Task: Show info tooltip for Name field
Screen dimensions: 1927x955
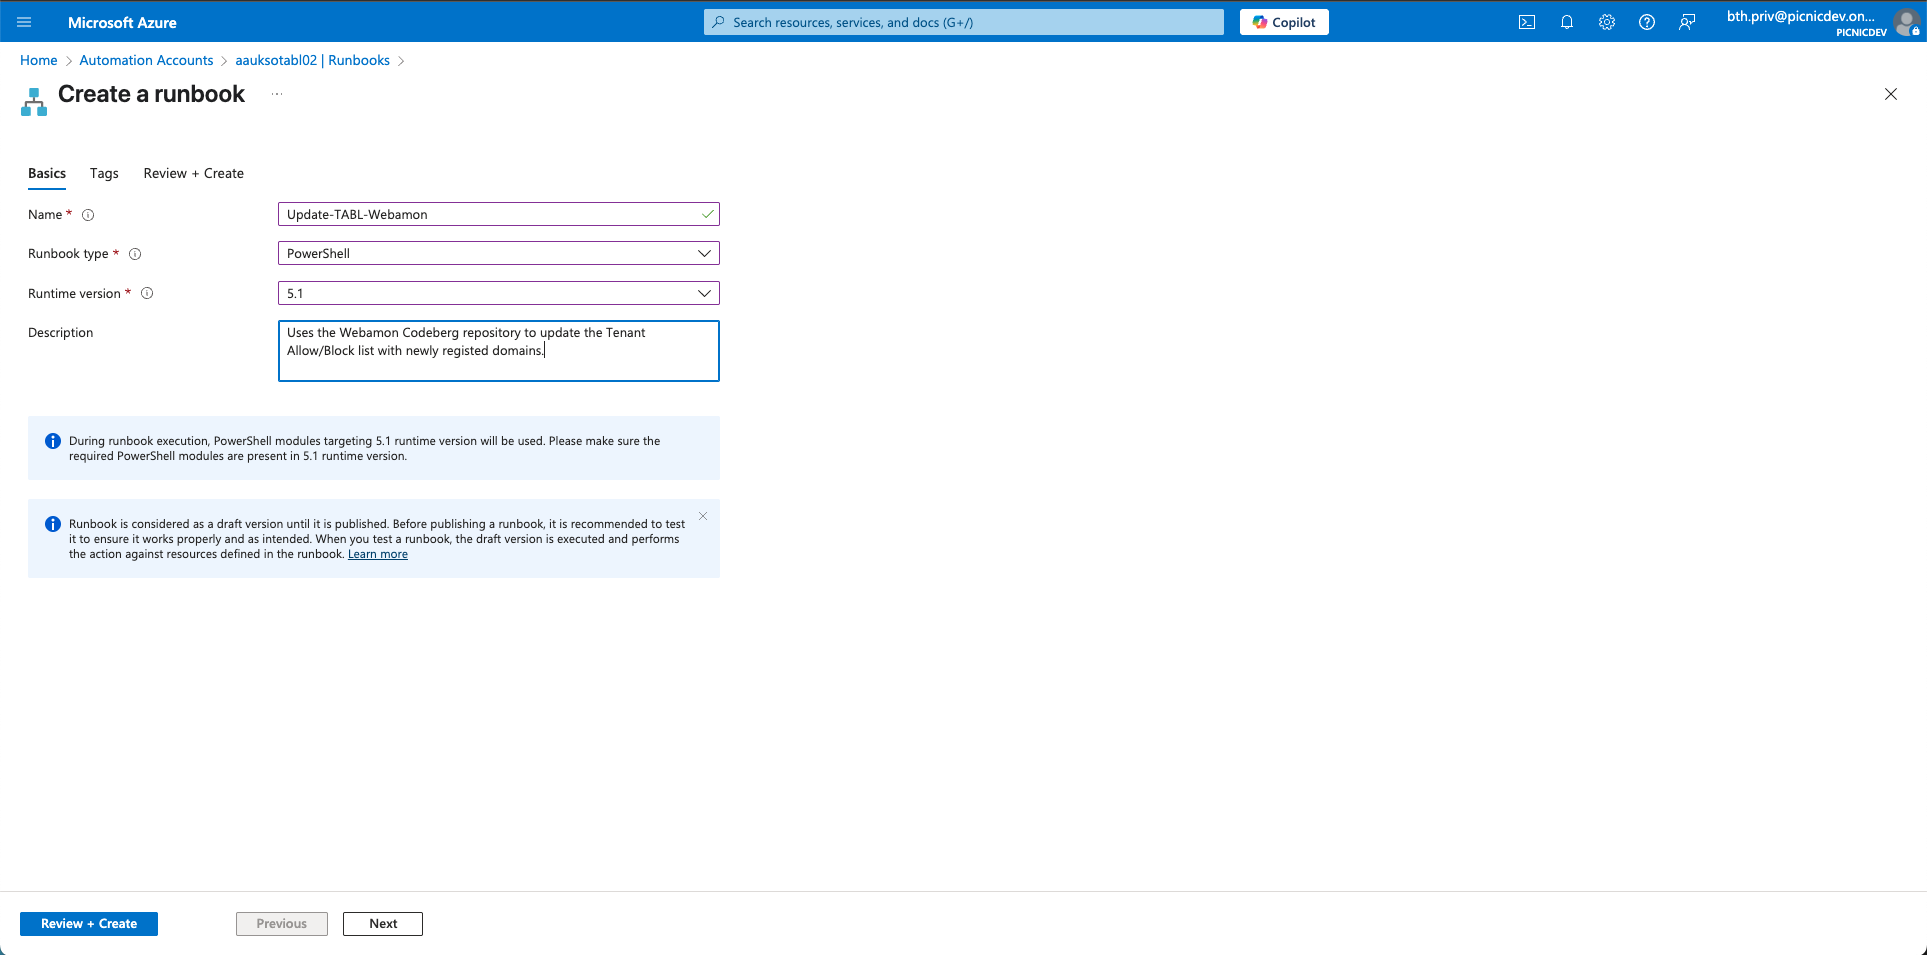Action: coord(88,215)
